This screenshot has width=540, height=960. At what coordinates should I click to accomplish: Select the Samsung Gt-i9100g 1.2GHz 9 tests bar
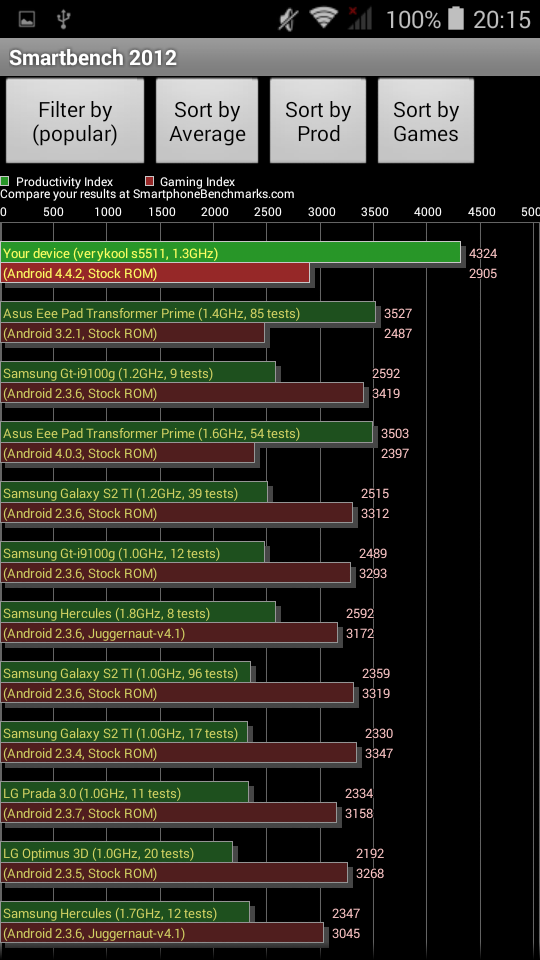pyautogui.click(x=138, y=372)
